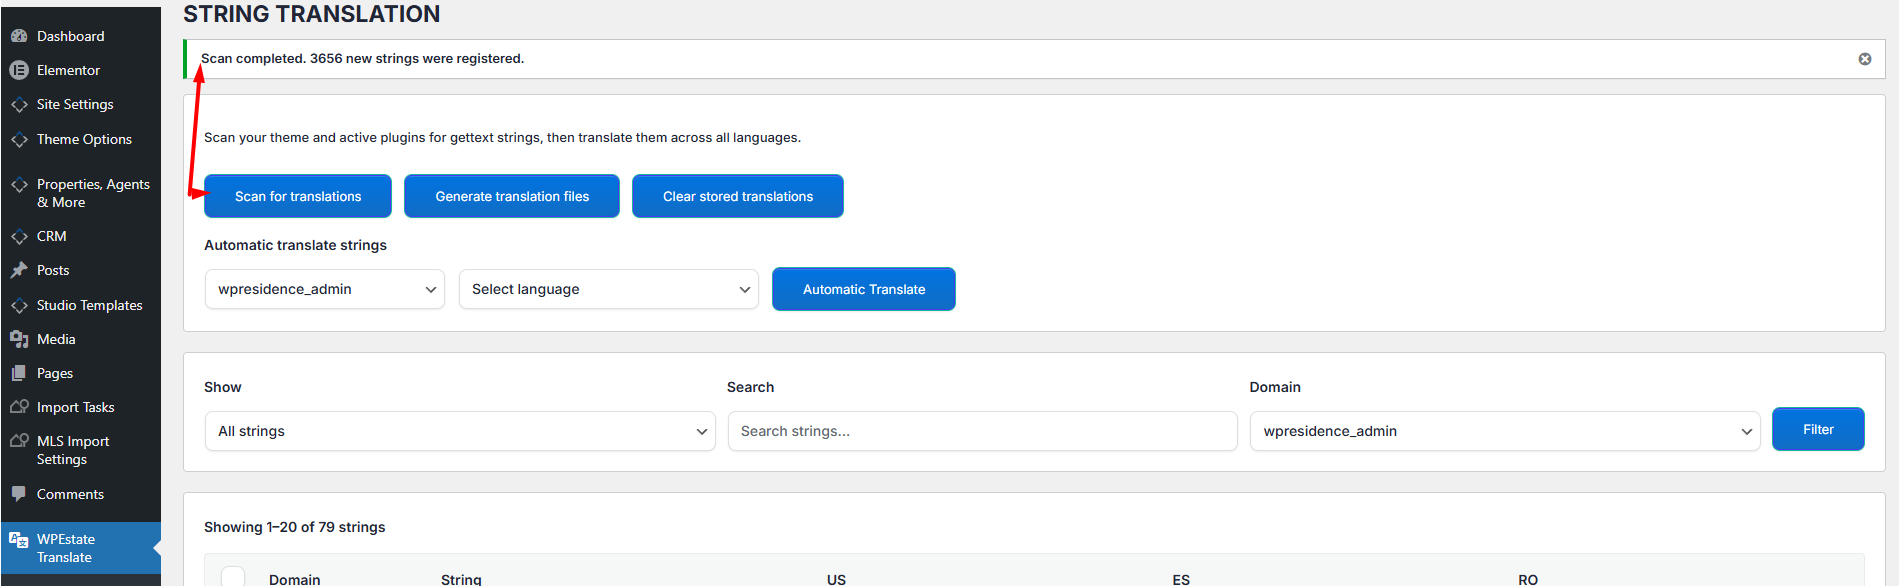Click the WPEstate Translate icon
Screen dimensions: 1899x586
19,540
